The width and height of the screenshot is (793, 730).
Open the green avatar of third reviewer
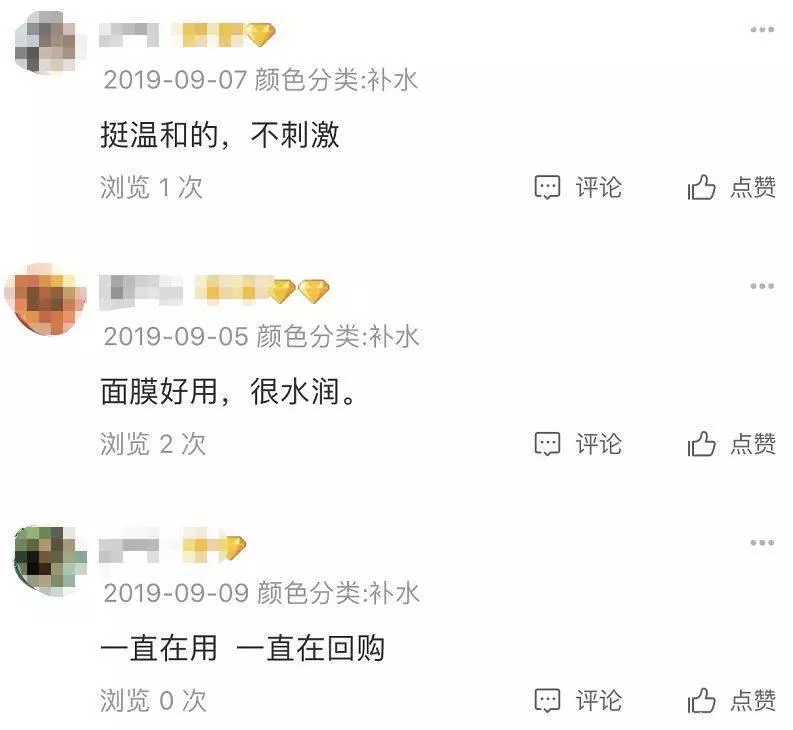coord(50,561)
